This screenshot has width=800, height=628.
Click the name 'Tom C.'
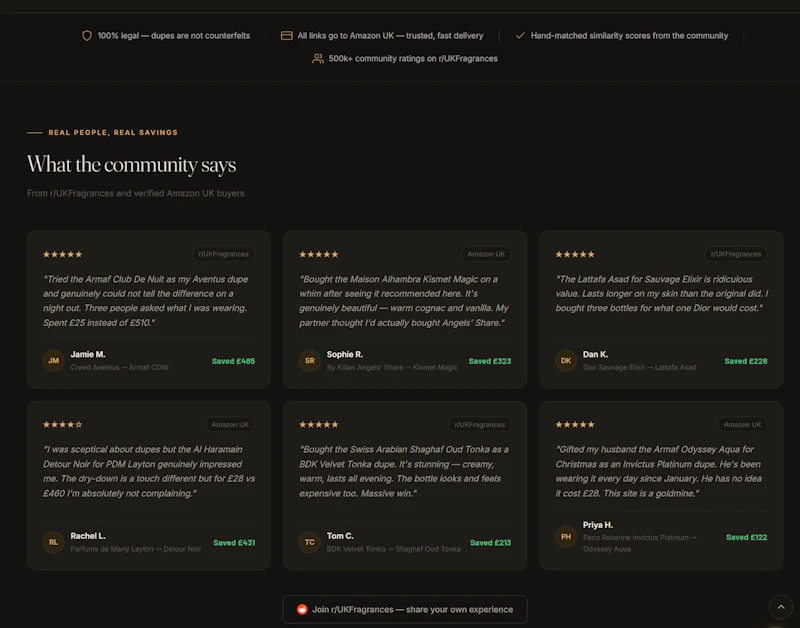click(340, 536)
